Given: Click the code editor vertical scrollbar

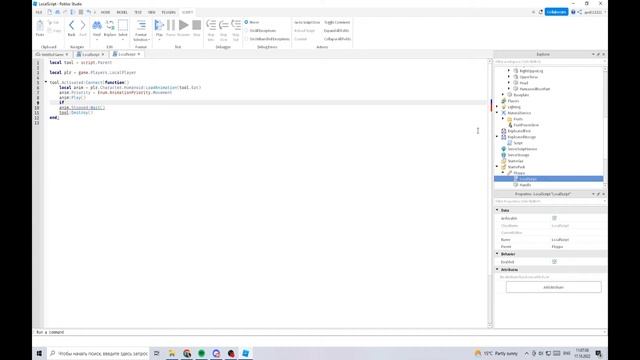Looking at the screenshot, I should pyautogui.click(x=490, y=193).
